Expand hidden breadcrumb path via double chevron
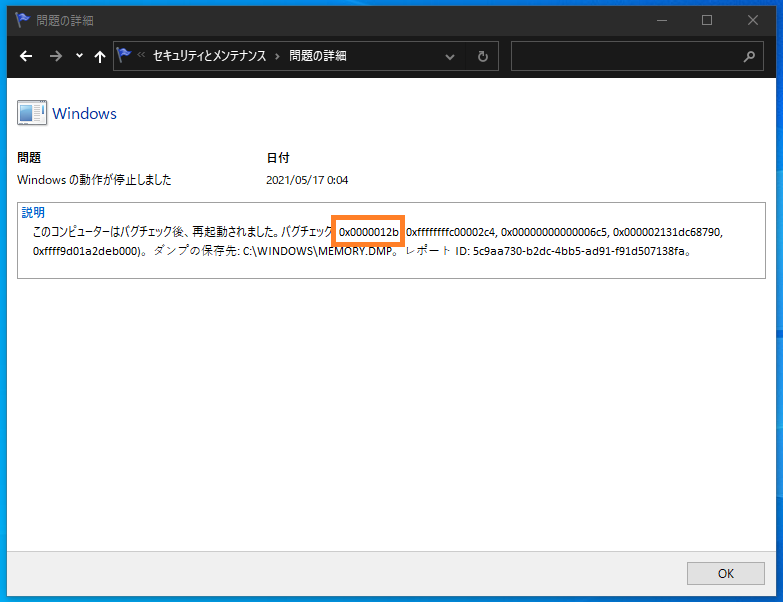Viewport: 783px width, 602px height. point(141,55)
